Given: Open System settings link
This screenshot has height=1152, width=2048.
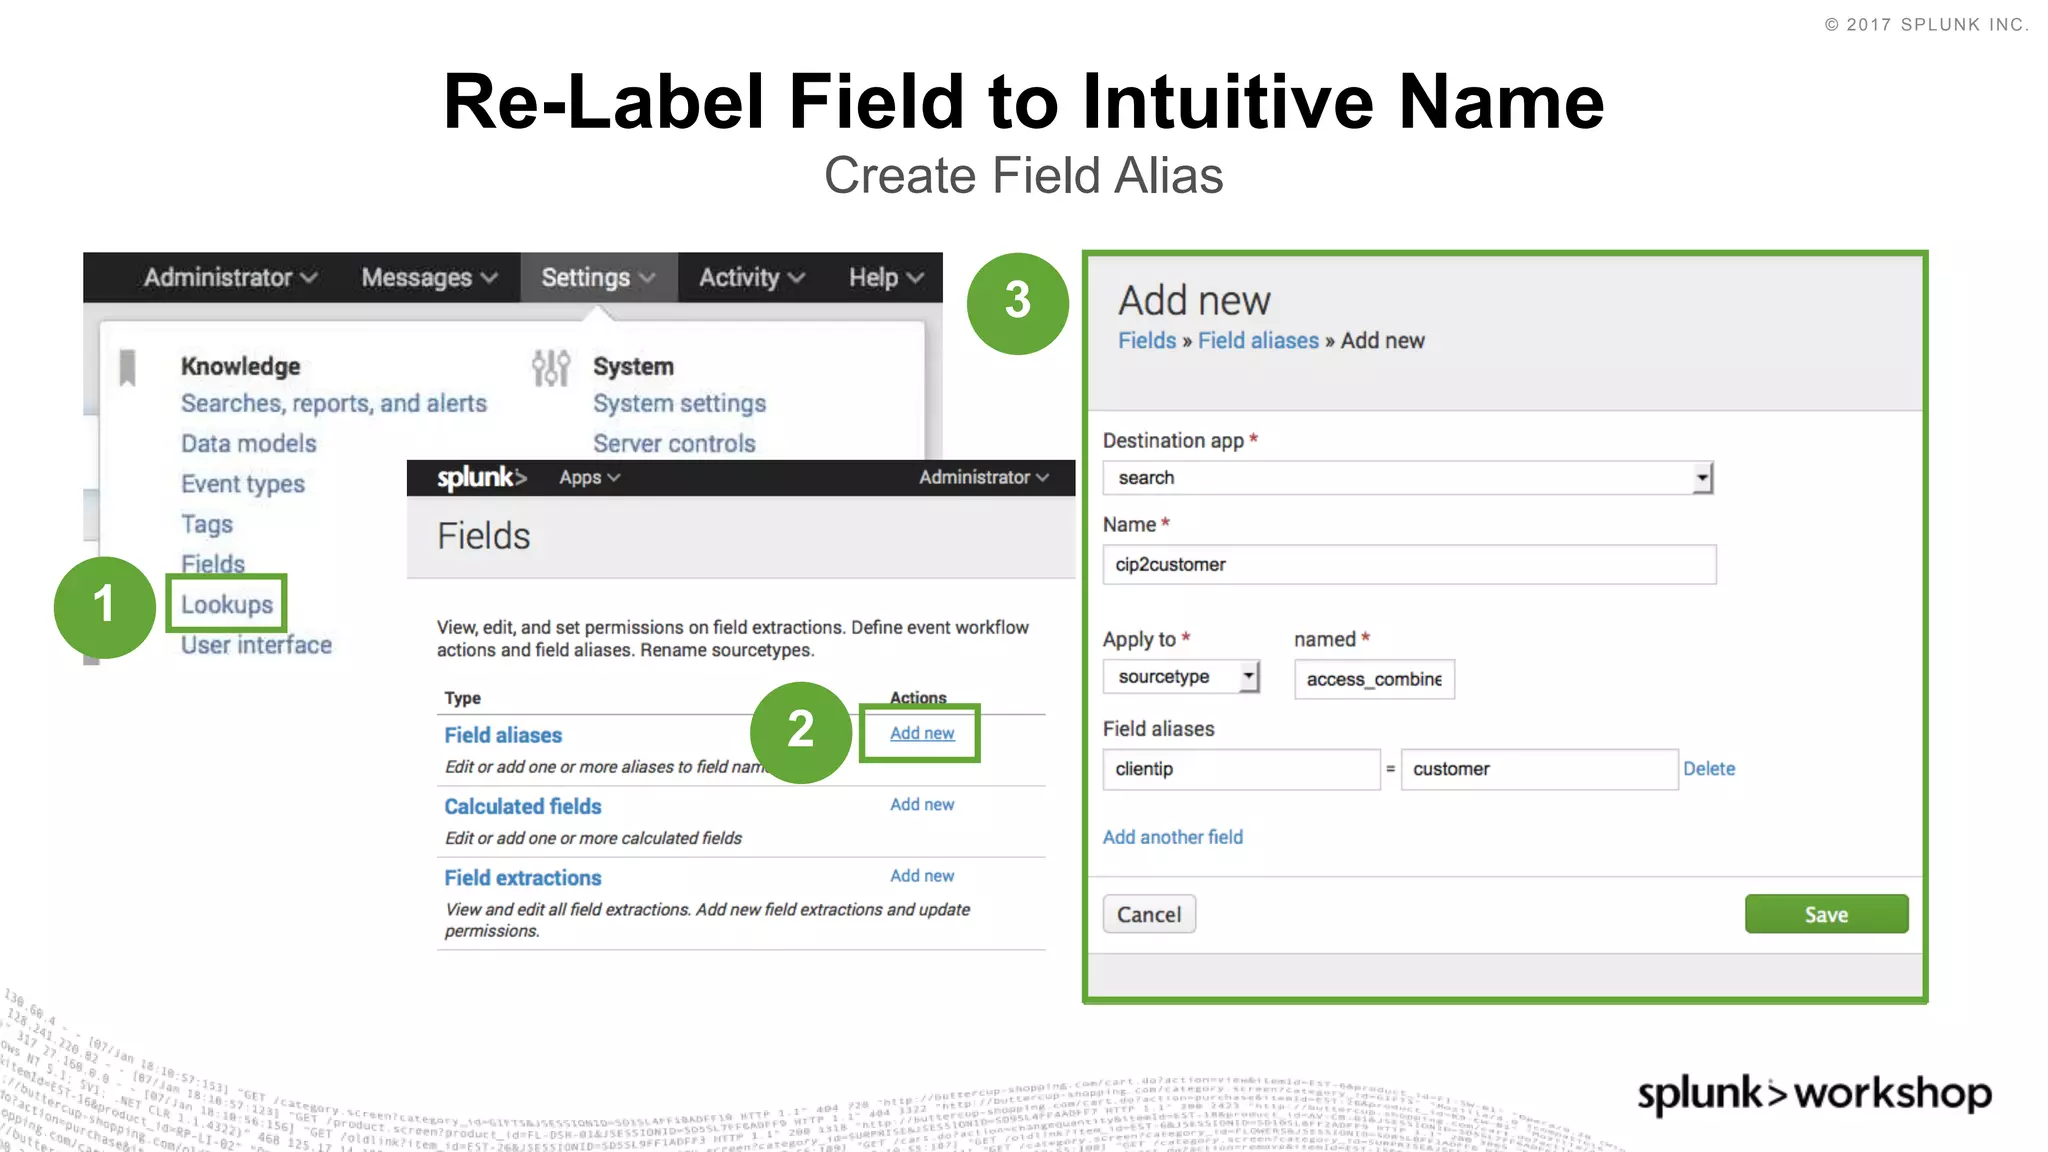Looking at the screenshot, I should (680, 403).
